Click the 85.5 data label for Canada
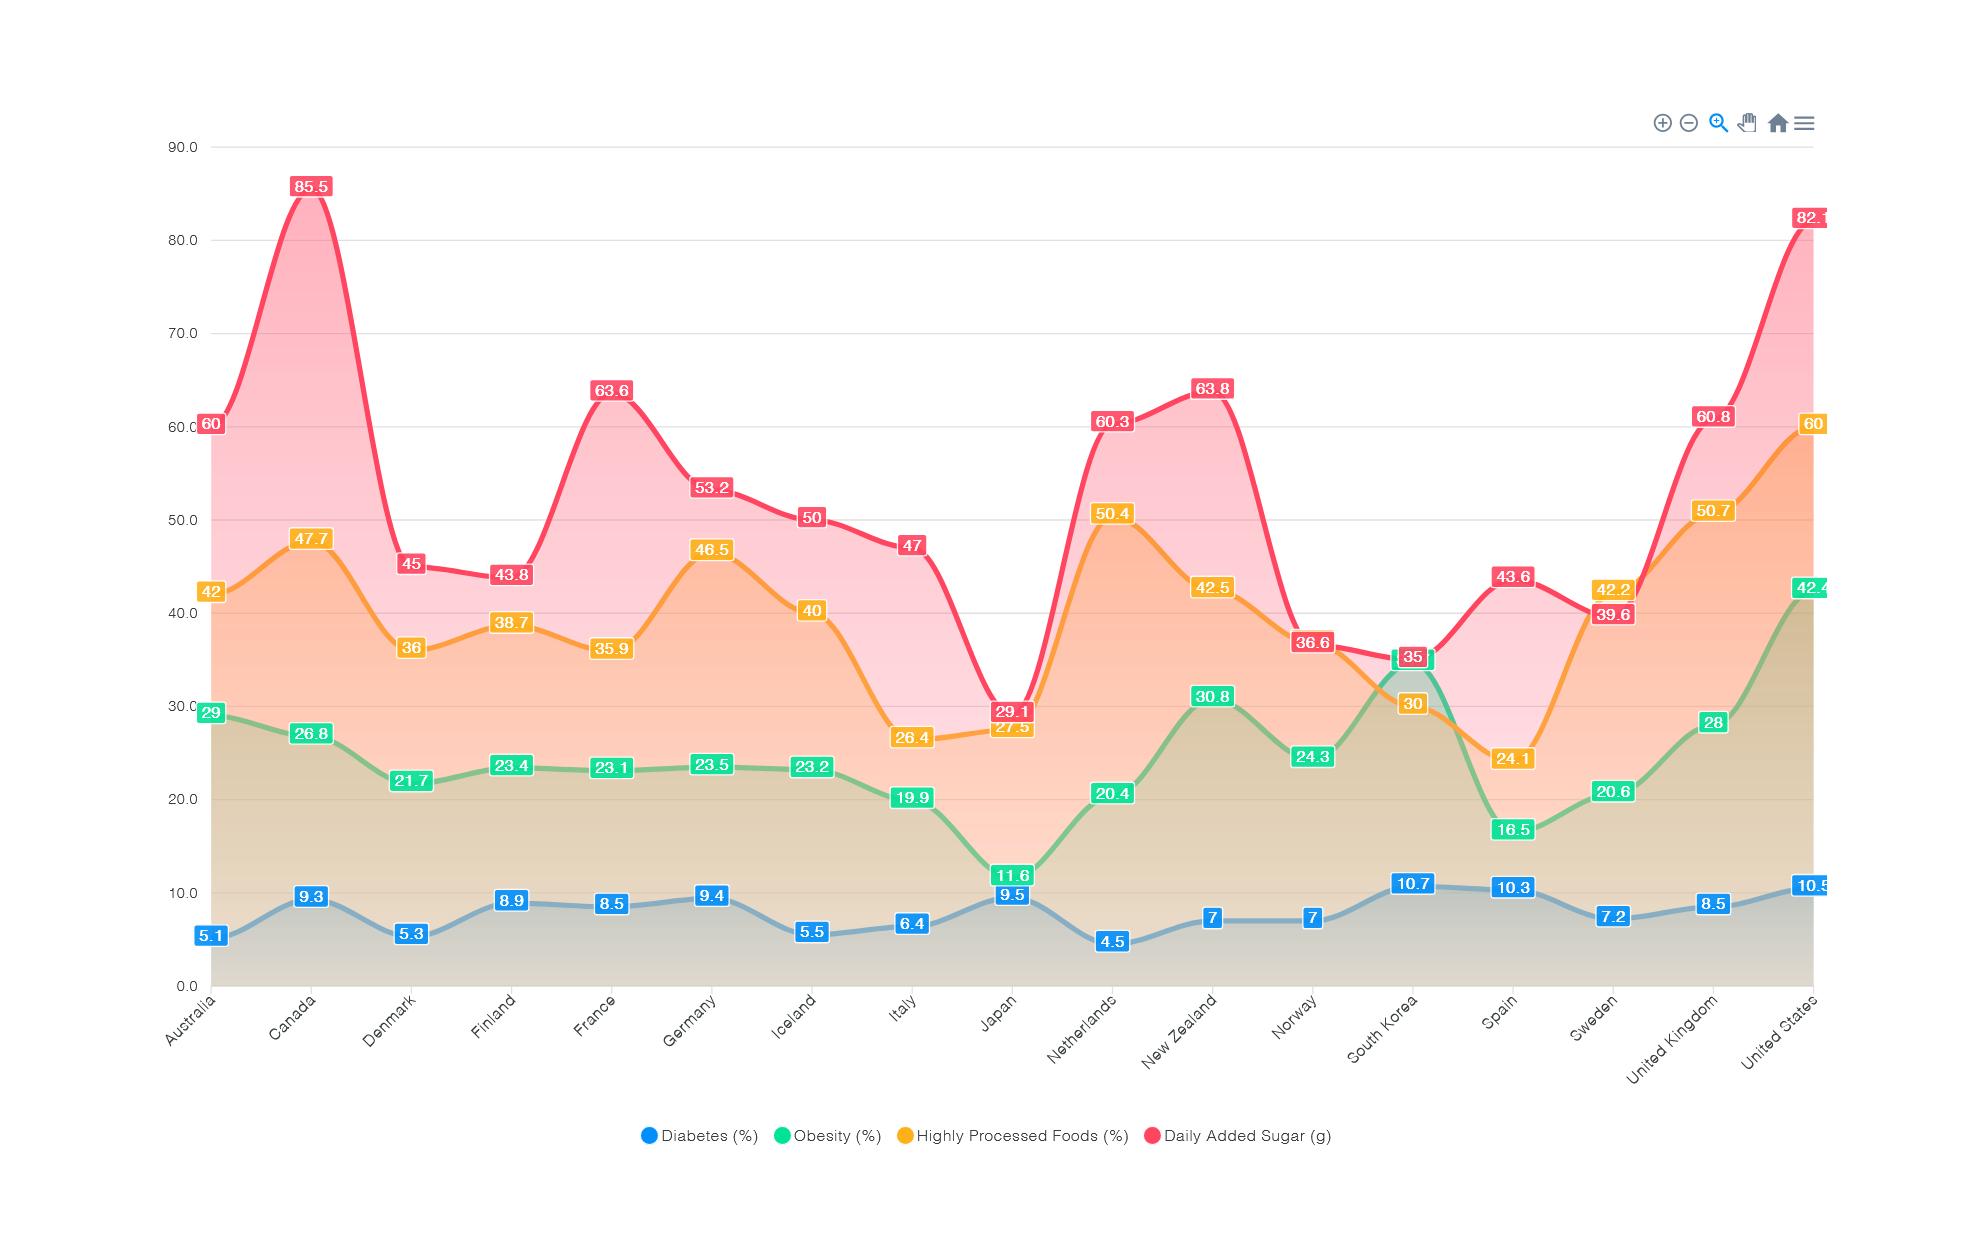Viewport: 1983px width, 1248px height. click(311, 187)
